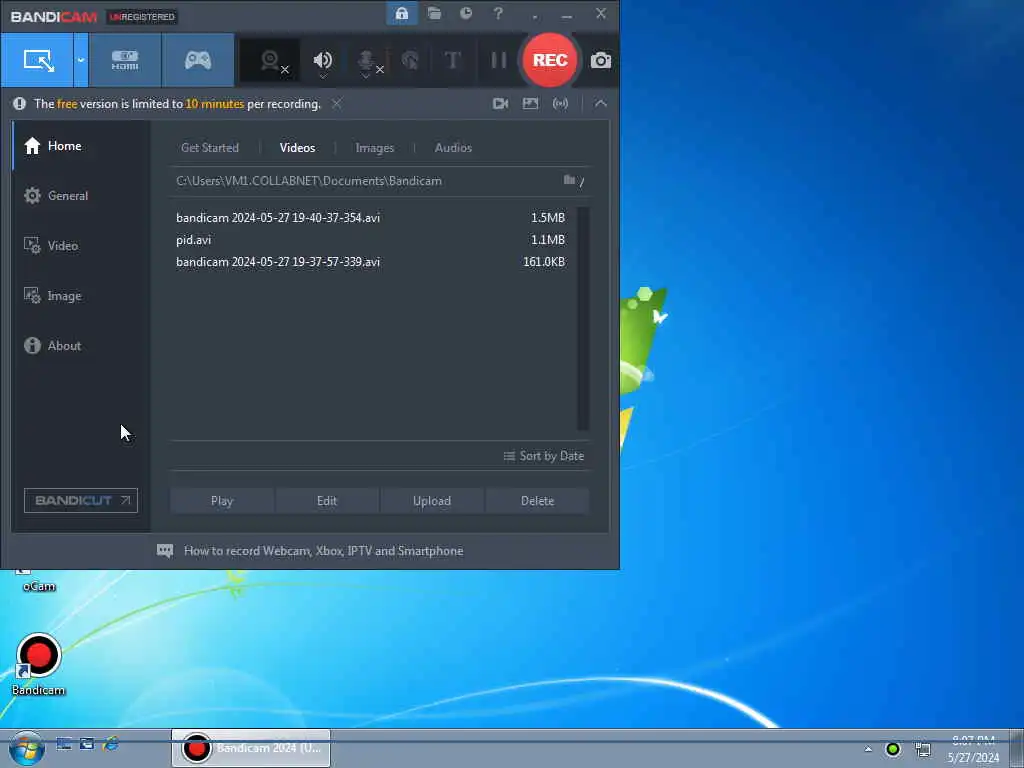Collapse the panel with the up chevron

601,104
